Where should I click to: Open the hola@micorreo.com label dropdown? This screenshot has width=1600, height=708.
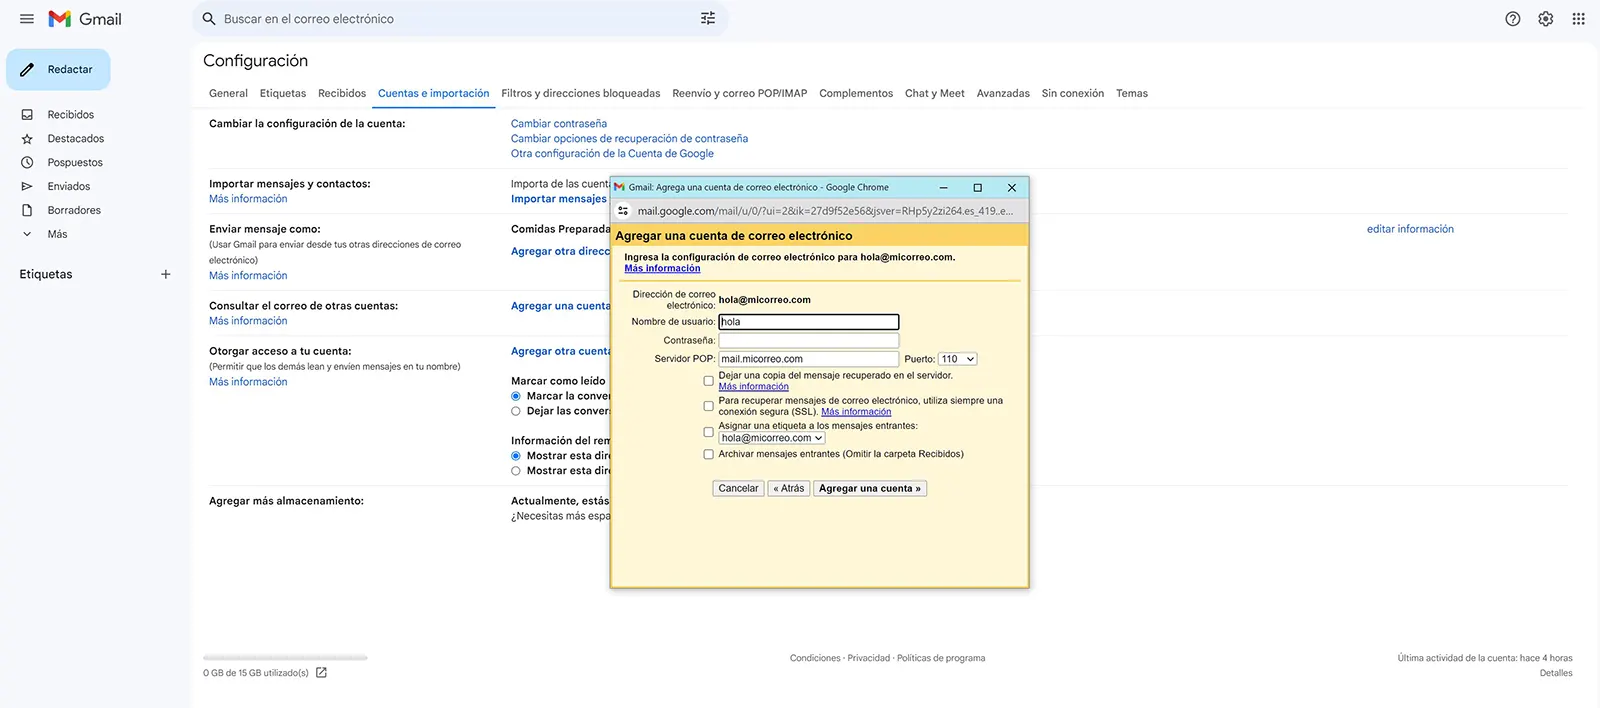(x=772, y=438)
